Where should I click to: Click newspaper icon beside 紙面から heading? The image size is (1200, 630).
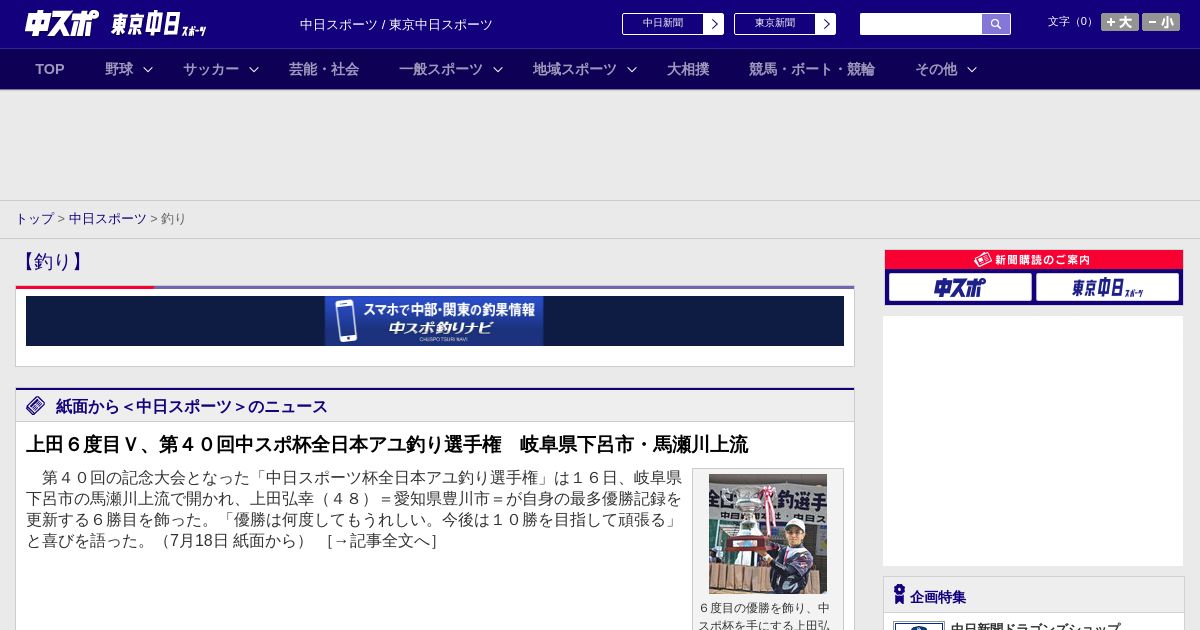pyautogui.click(x=36, y=405)
